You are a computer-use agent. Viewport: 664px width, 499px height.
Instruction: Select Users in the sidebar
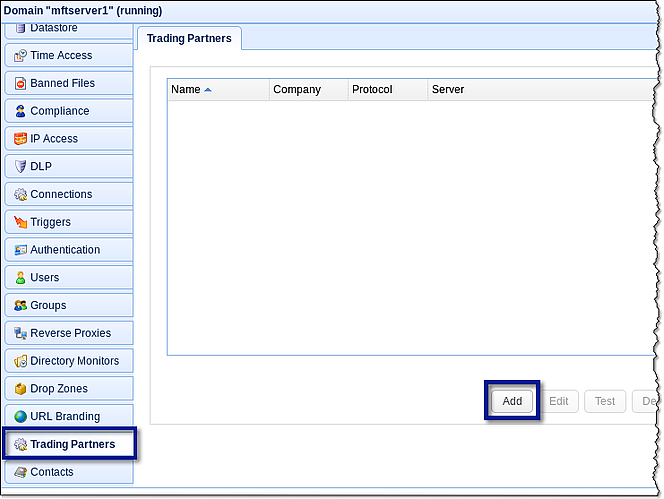tap(69, 278)
